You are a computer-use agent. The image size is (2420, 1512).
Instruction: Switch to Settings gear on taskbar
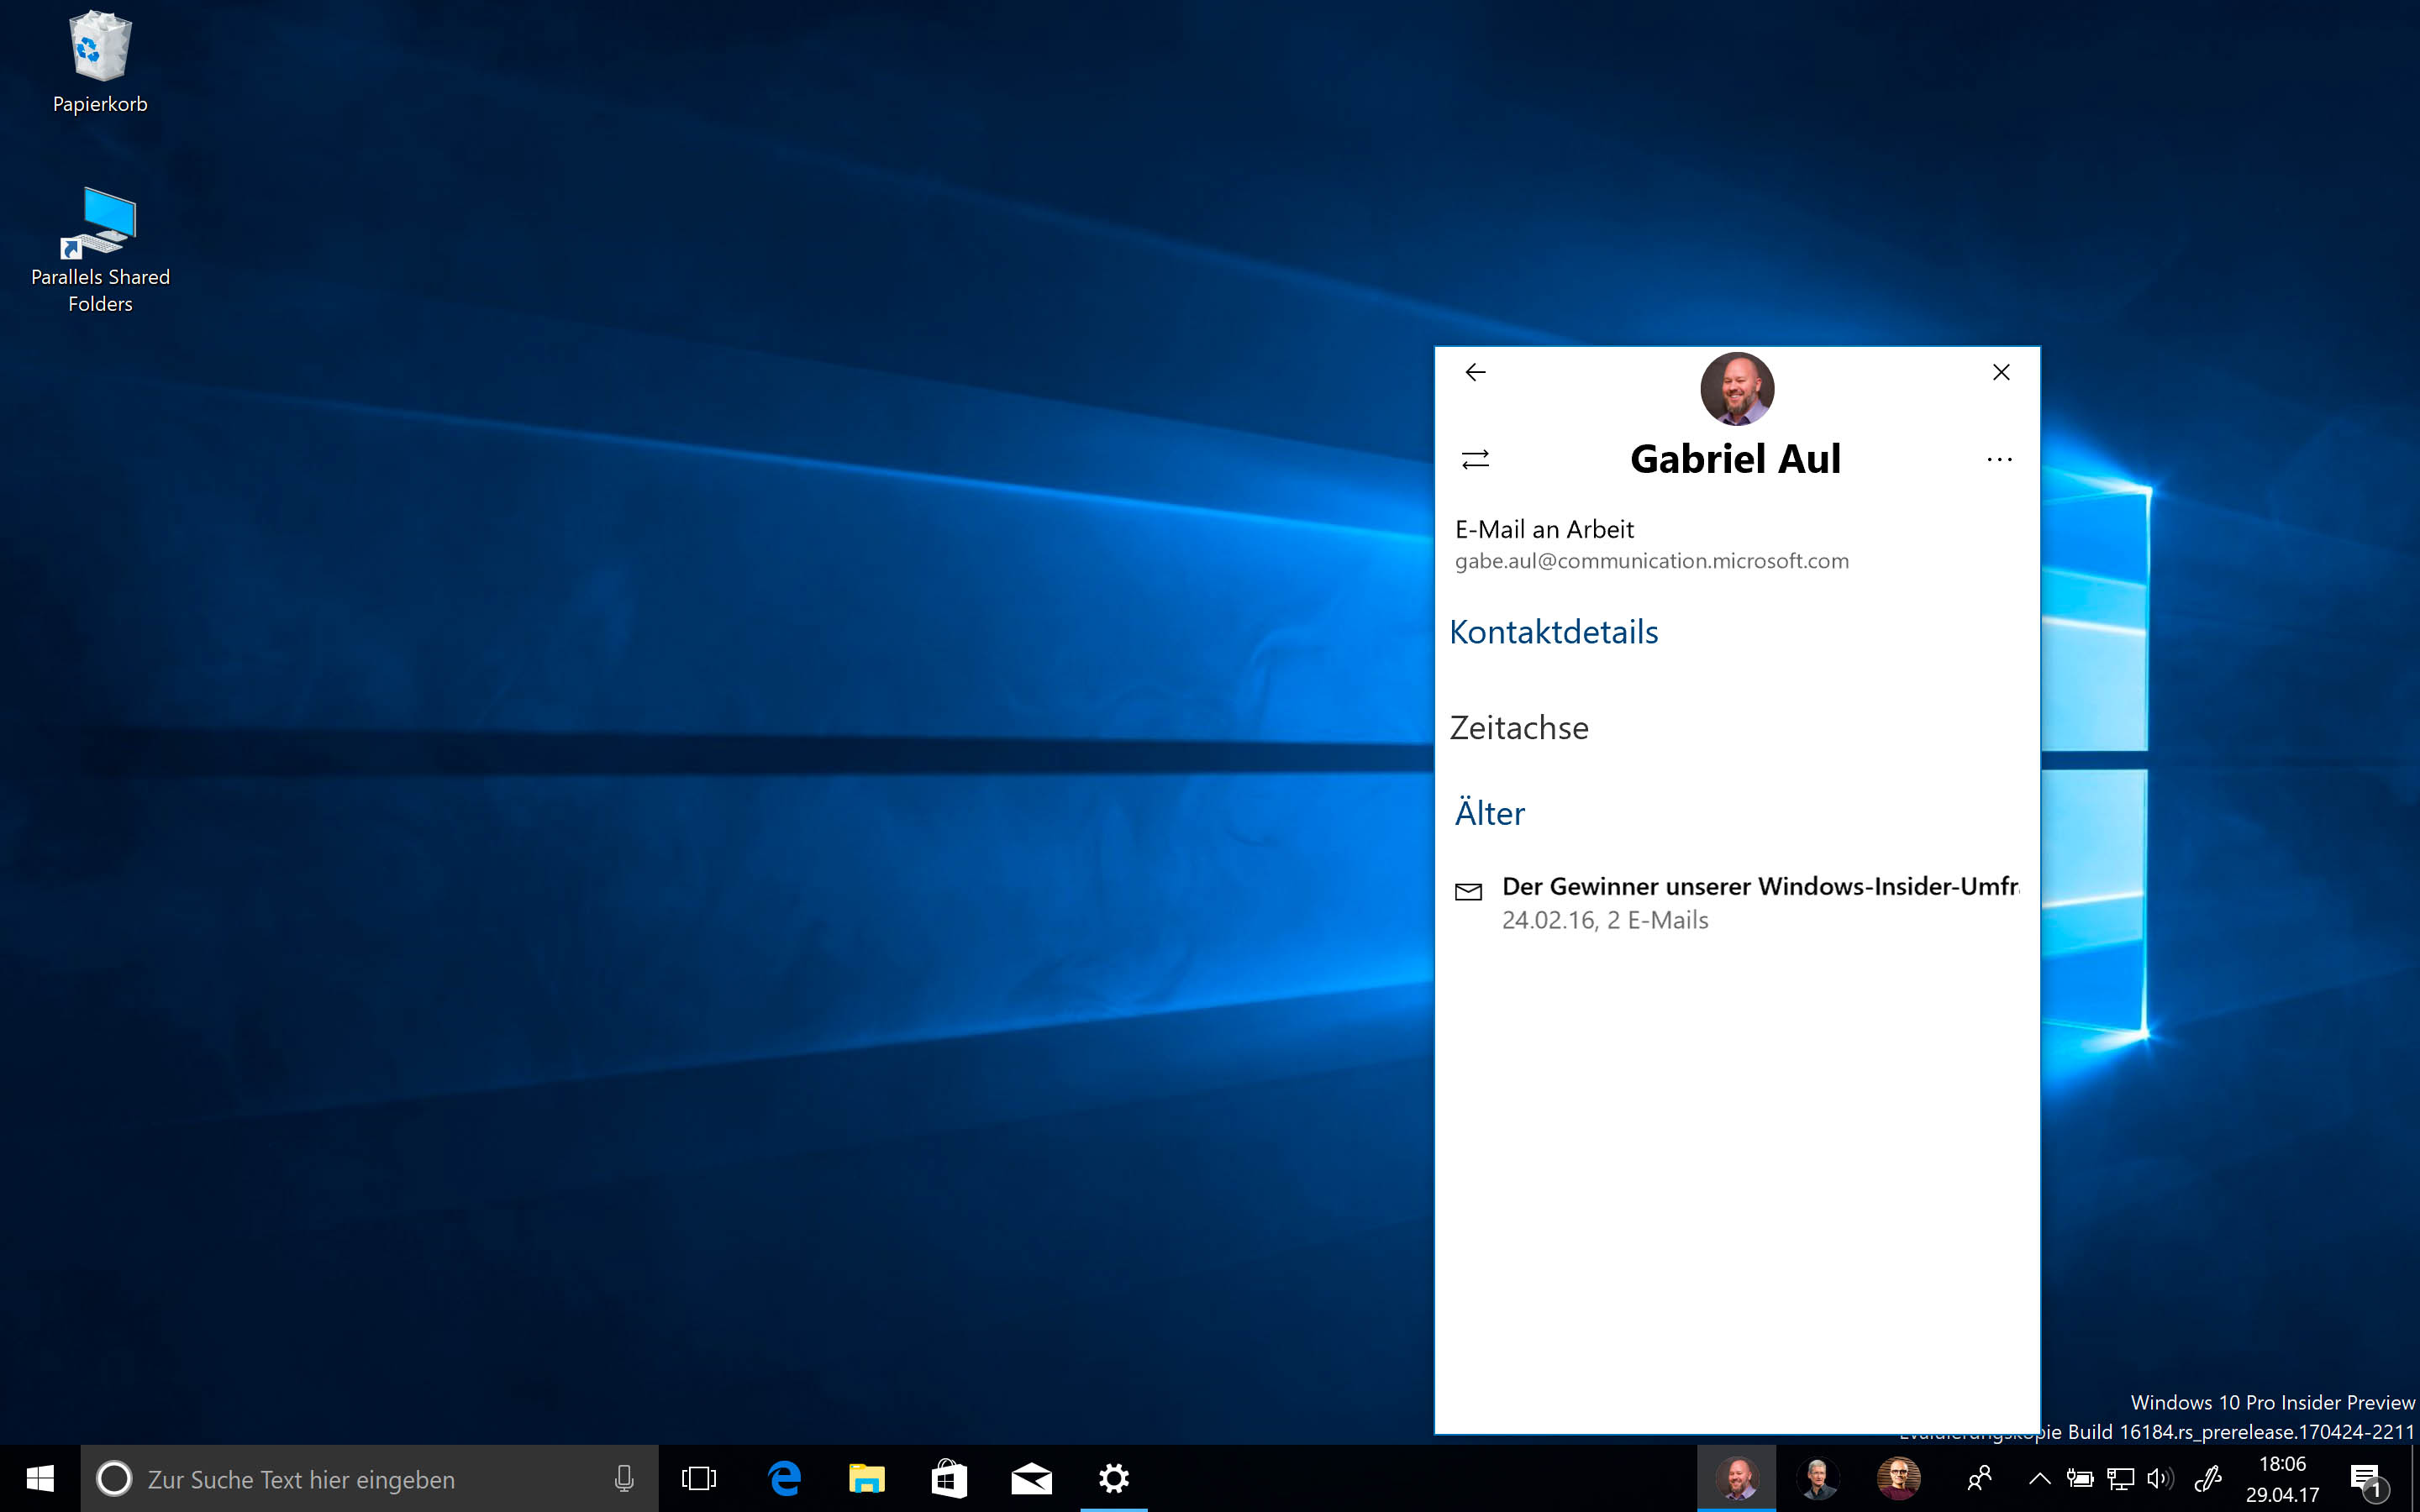(x=1113, y=1478)
